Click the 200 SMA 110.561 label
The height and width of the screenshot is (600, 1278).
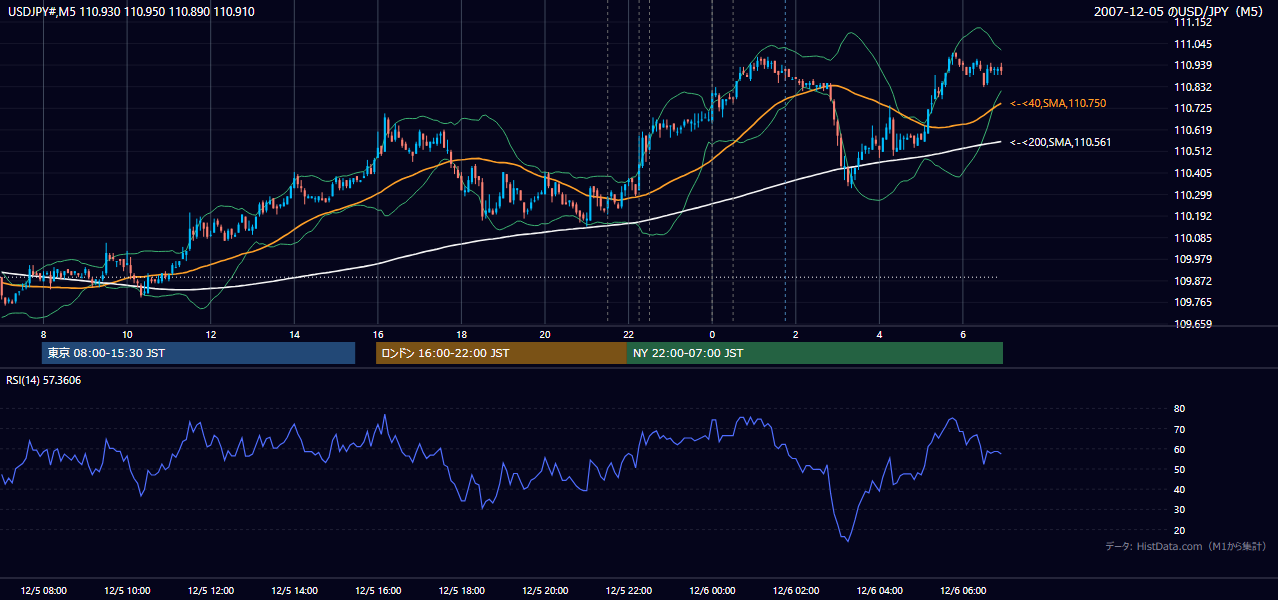pyautogui.click(x=1061, y=142)
